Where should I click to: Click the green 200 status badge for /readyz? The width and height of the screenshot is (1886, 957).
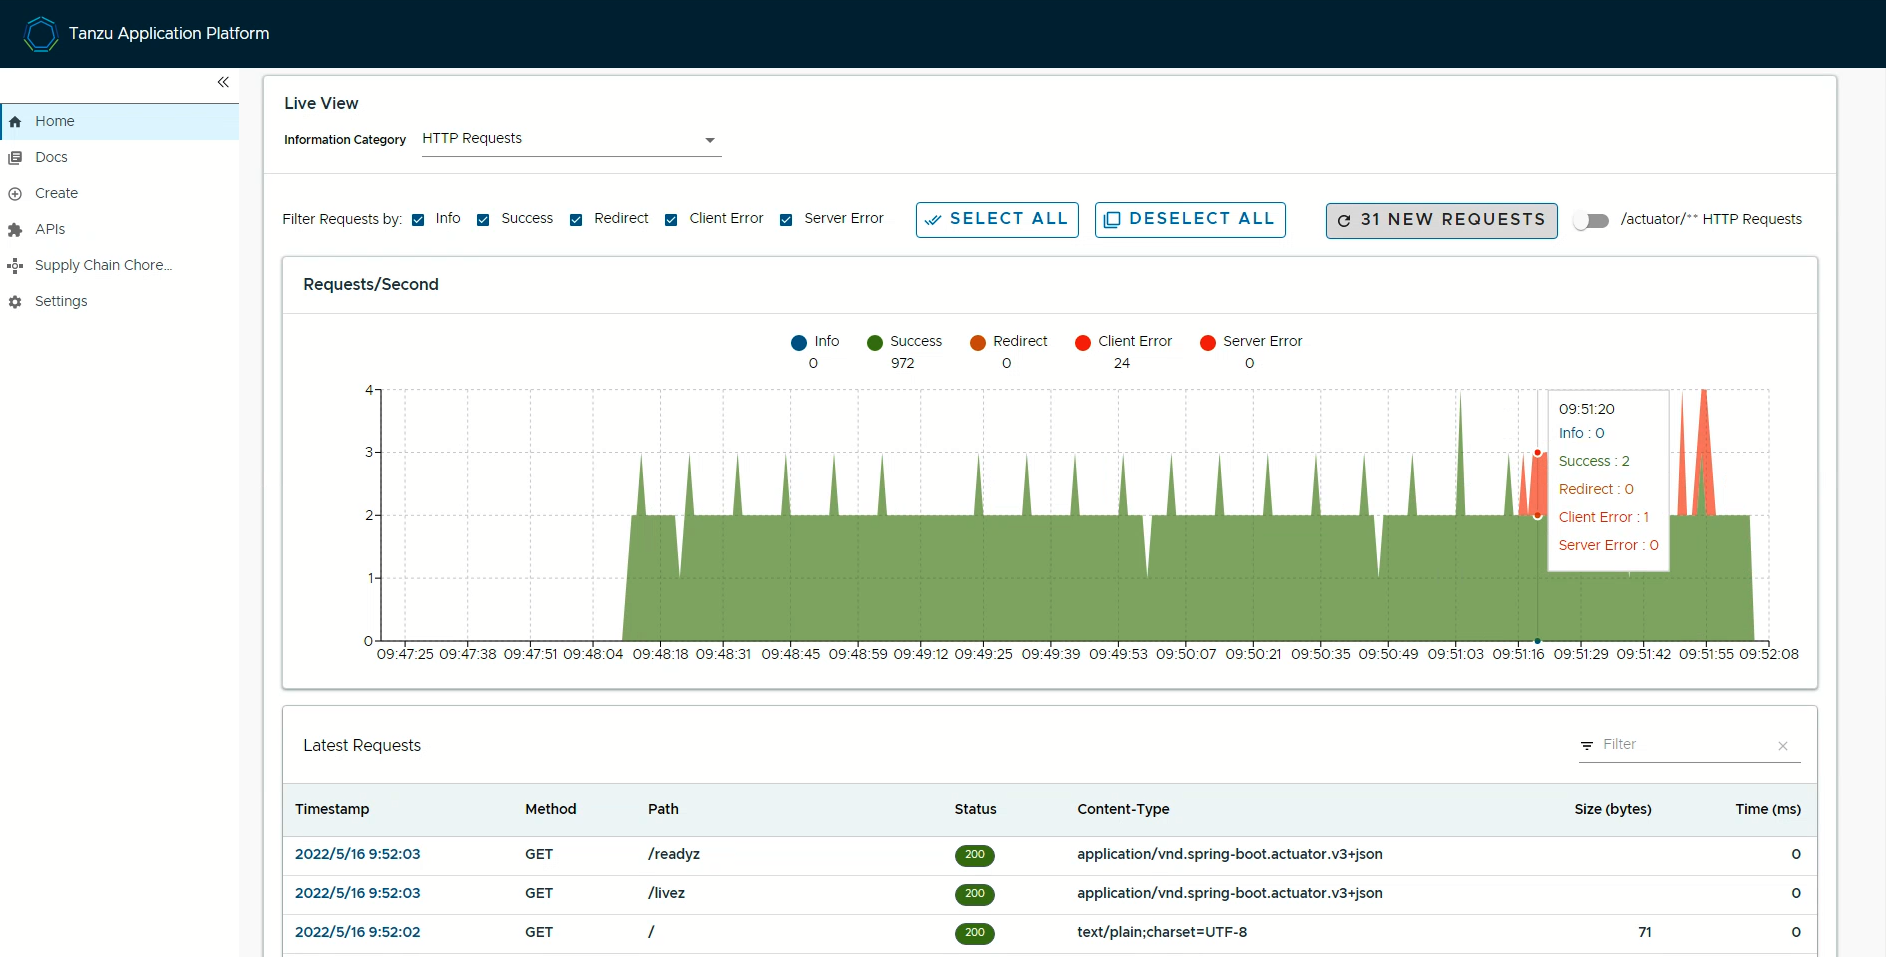tap(975, 855)
